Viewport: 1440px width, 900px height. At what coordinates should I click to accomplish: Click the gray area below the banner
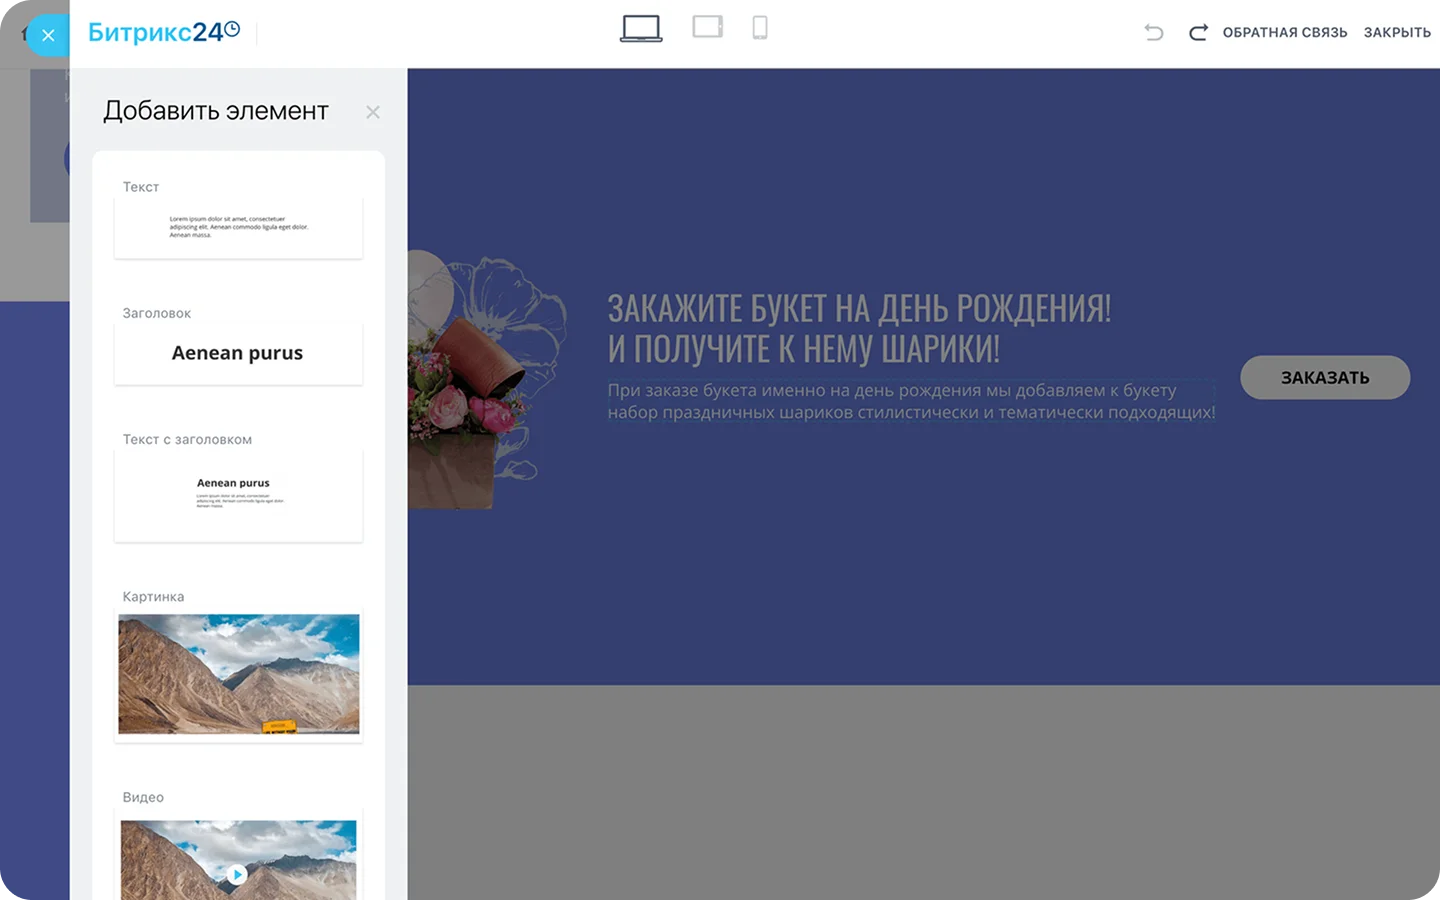pyautogui.click(x=923, y=792)
